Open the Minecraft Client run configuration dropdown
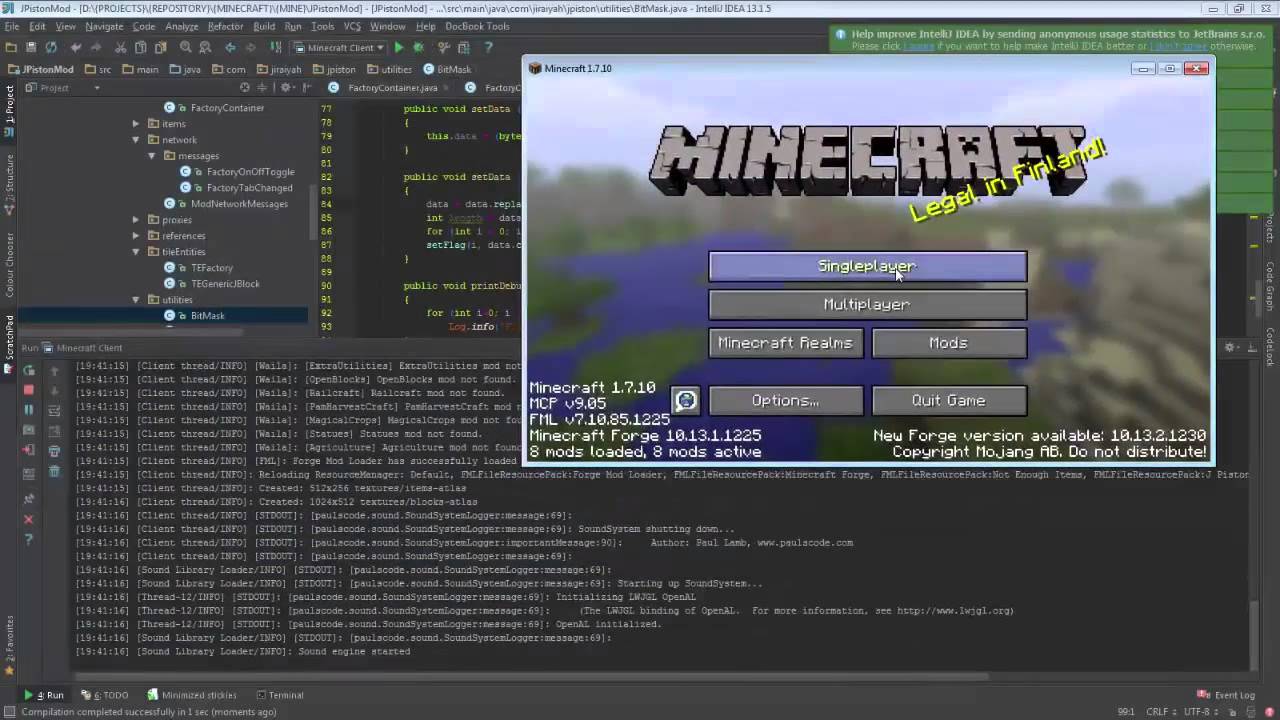Image resolution: width=1280 pixels, height=720 pixels. point(340,47)
